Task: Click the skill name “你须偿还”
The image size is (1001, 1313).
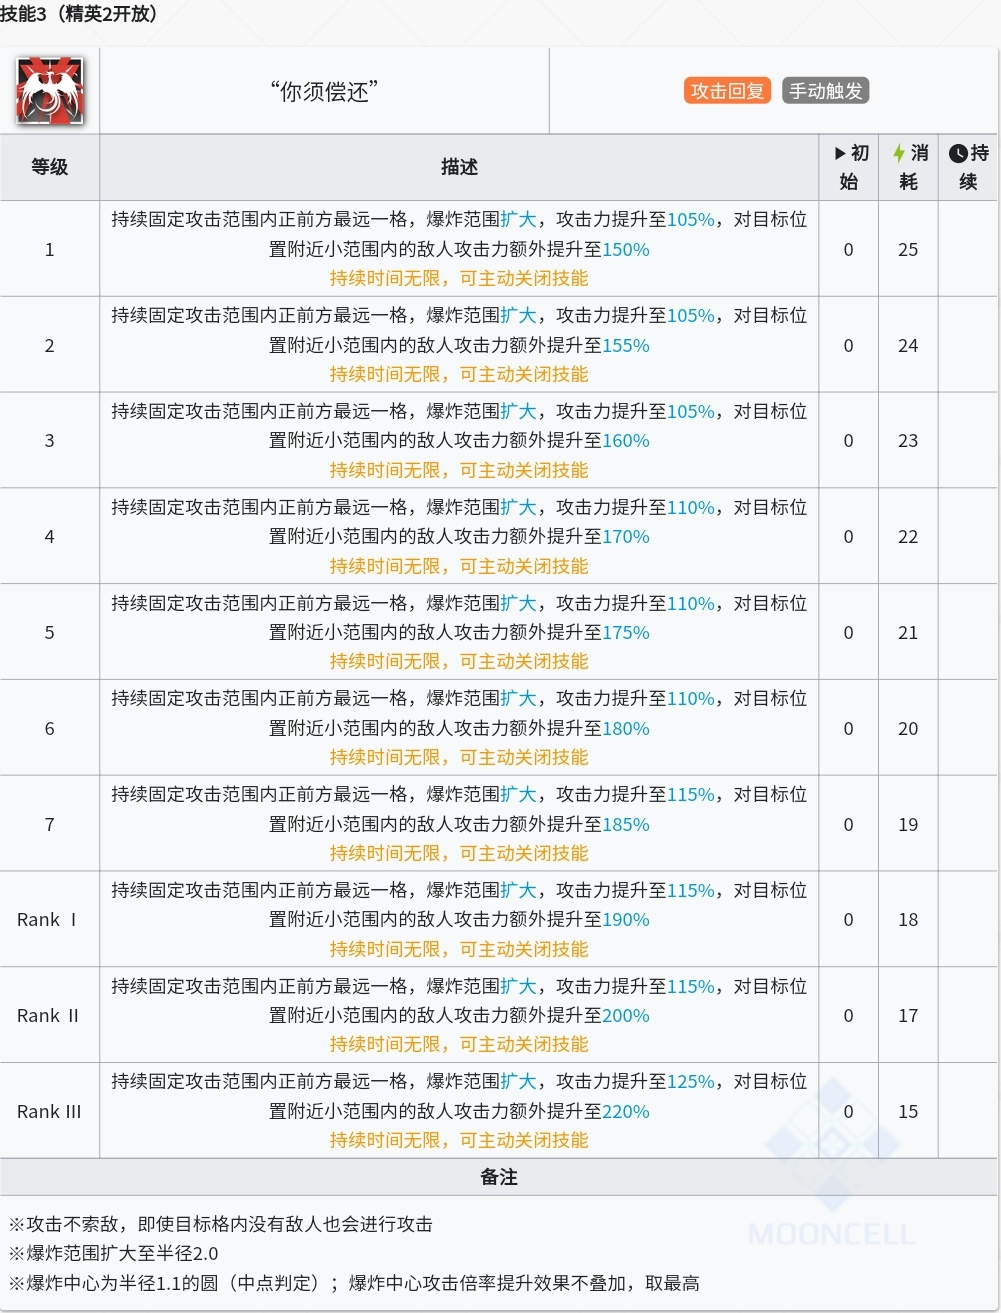Action: pyautogui.click(x=324, y=92)
